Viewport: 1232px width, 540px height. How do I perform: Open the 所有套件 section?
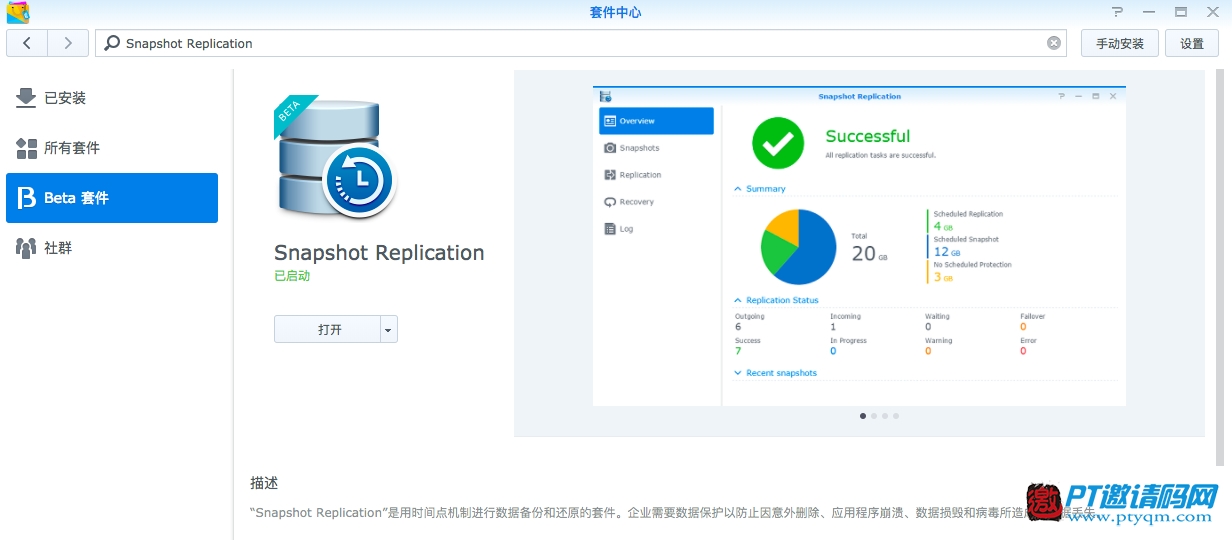click(x=112, y=148)
